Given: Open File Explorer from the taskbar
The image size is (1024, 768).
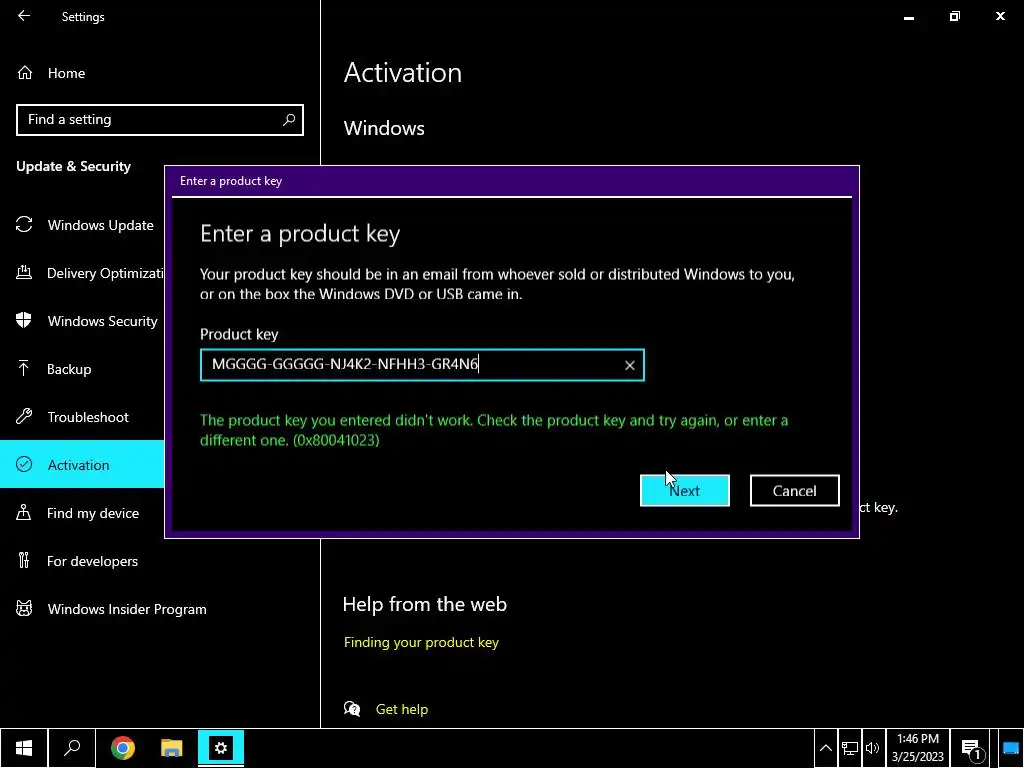Looking at the screenshot, I should coord(172,748).
